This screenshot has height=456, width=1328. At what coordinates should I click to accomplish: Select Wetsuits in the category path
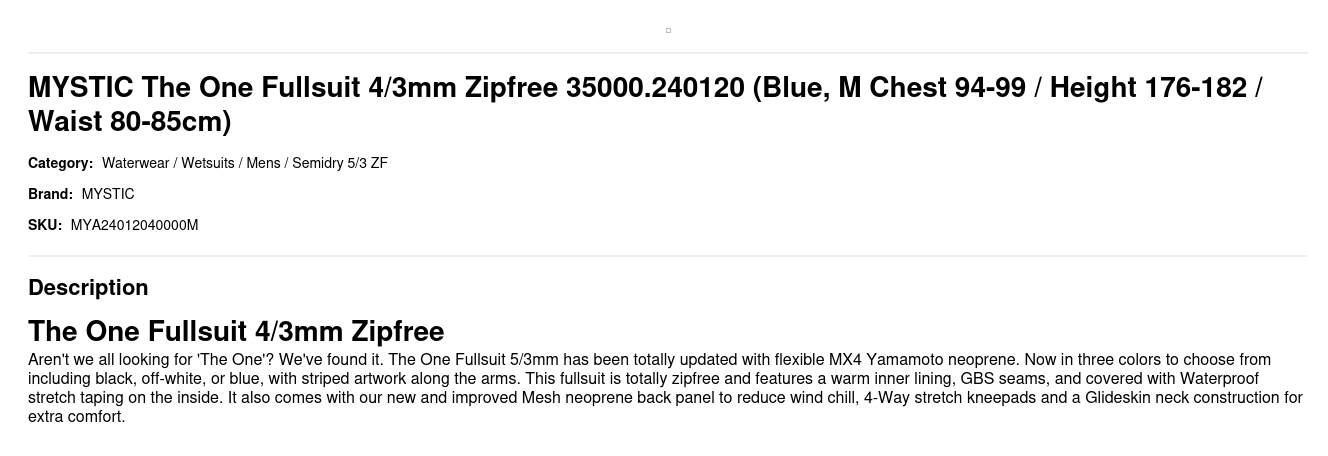click(207, 163)
